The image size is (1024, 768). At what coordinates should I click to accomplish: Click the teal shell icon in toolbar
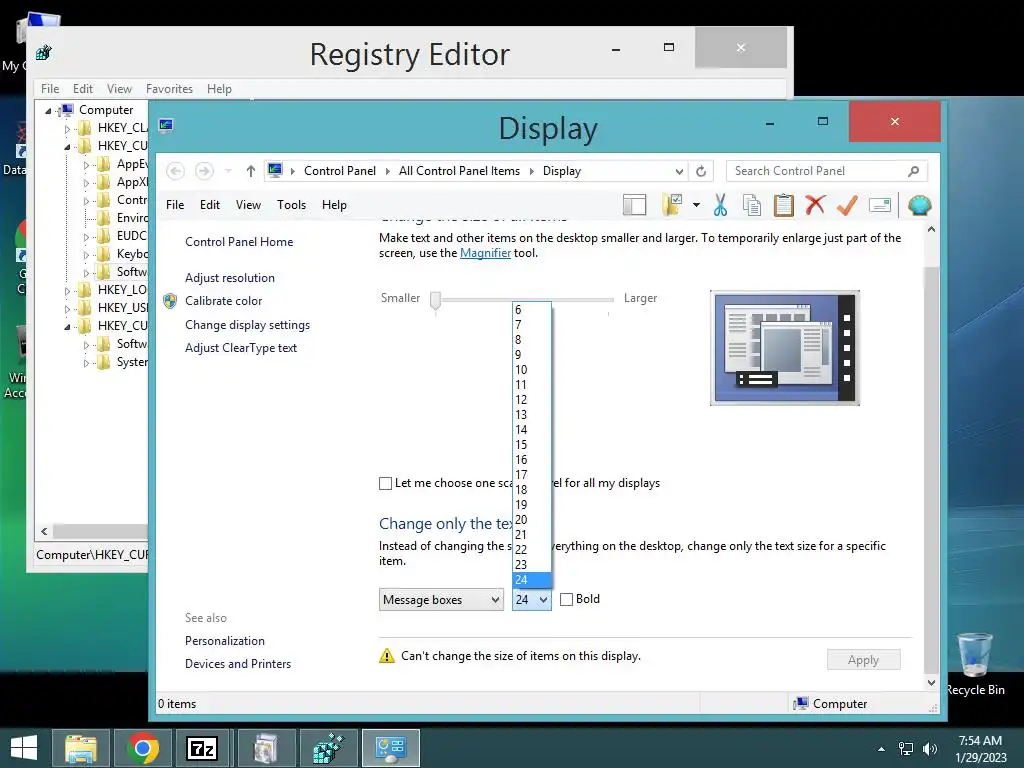pyautogui.click(x=920, y=205)
